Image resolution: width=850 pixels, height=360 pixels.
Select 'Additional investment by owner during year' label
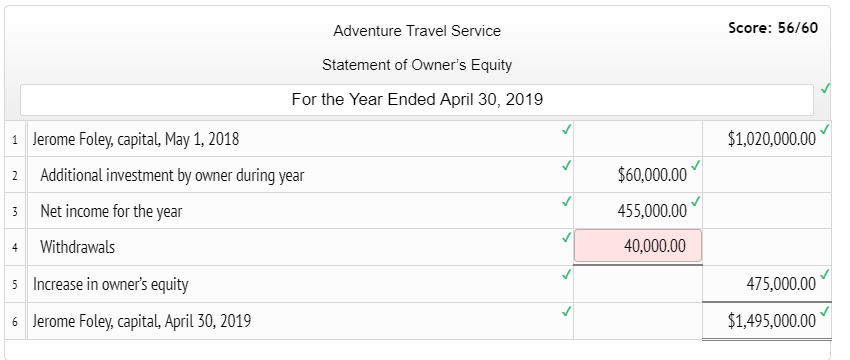pos(172,175)
